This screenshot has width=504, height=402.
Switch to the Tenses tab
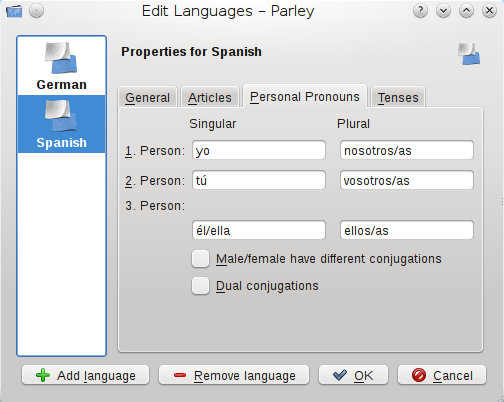(398, 98)
